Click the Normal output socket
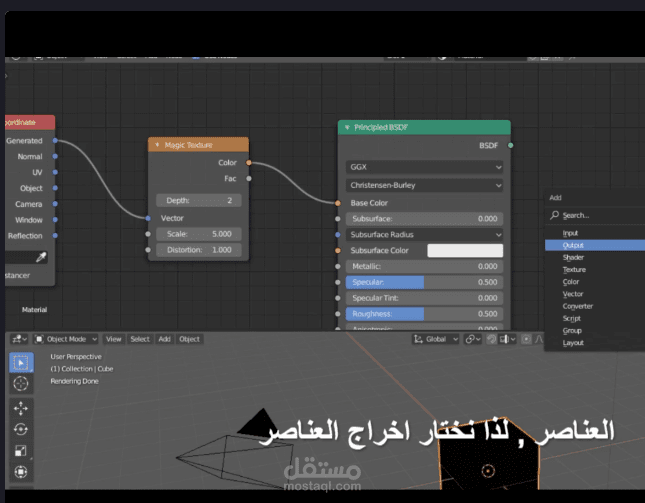This screenshot has width=645, height=503. point(55,156)
